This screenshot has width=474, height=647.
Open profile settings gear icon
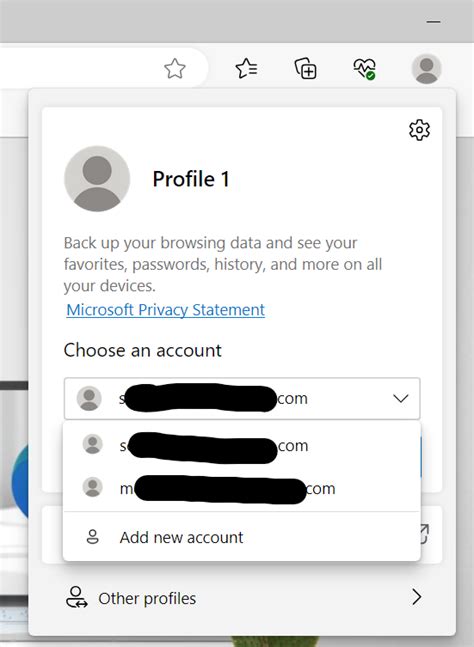(x=419, y=130)
